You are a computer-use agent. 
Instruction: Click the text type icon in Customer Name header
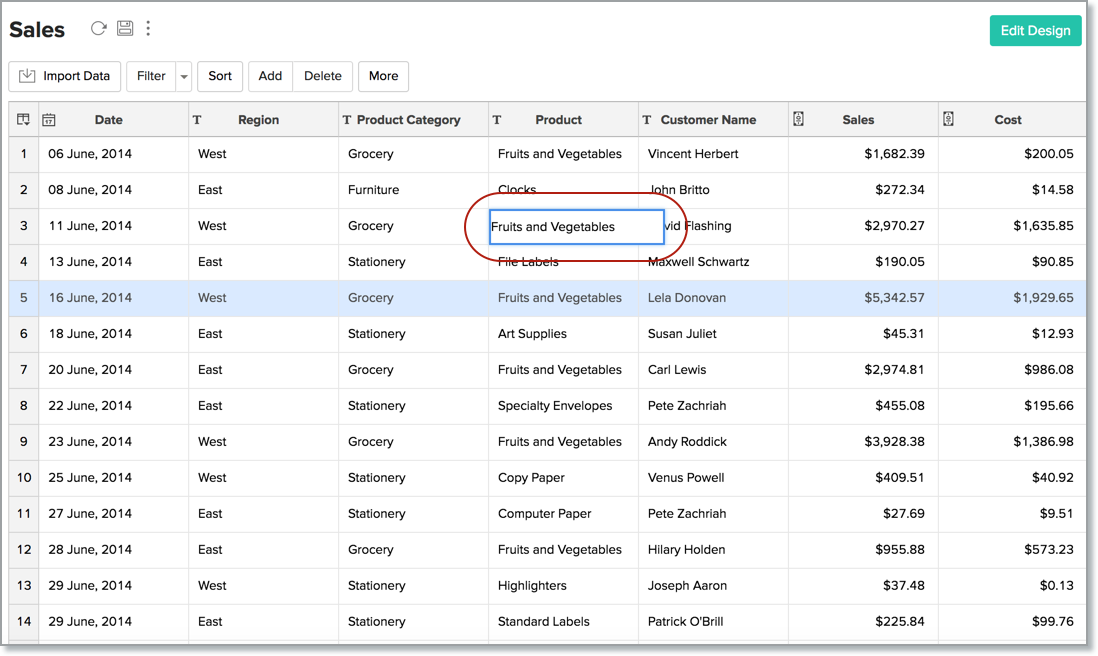[647, 120]
